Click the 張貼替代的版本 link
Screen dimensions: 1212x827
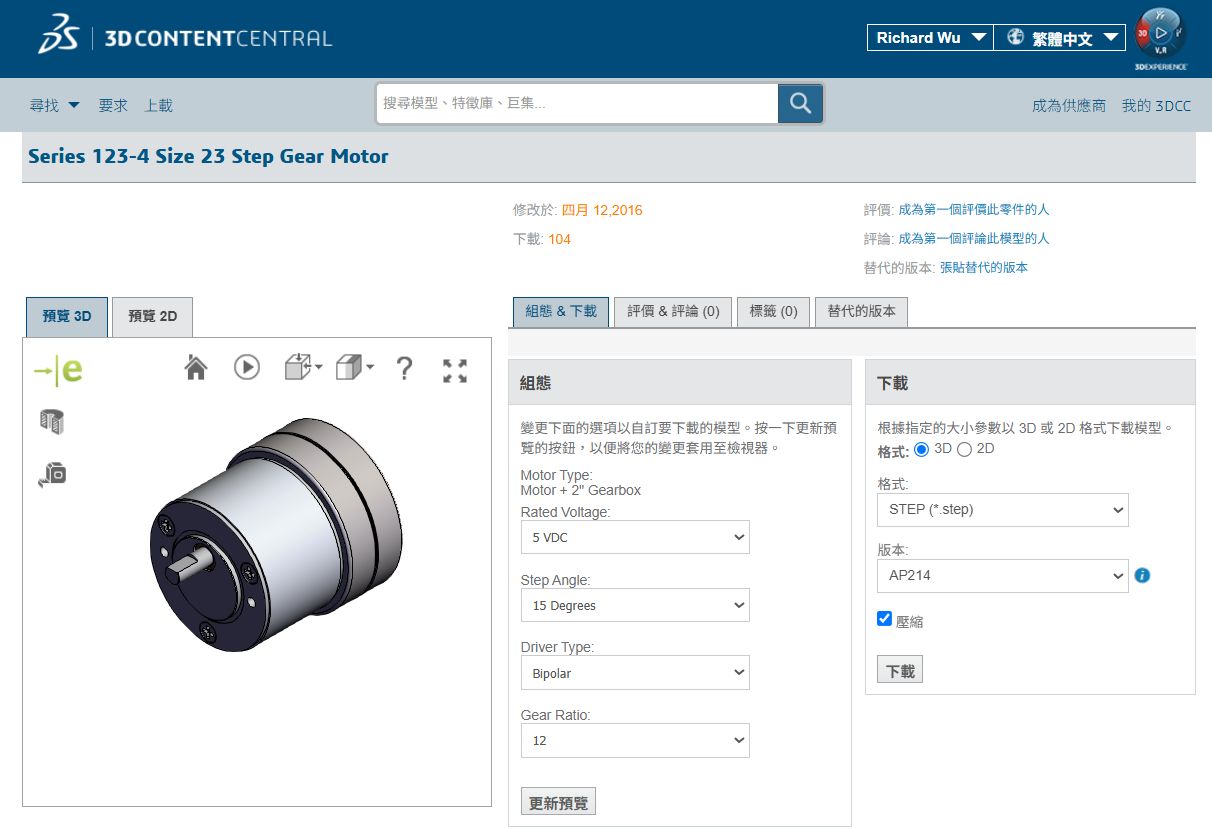click(x=984, y=268)
